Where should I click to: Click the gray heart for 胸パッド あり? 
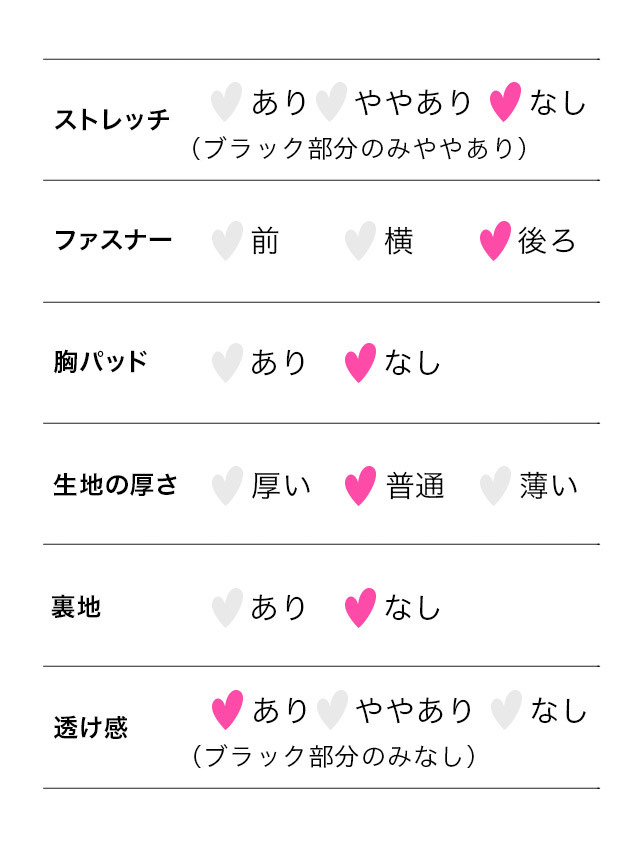click(227, 363)
